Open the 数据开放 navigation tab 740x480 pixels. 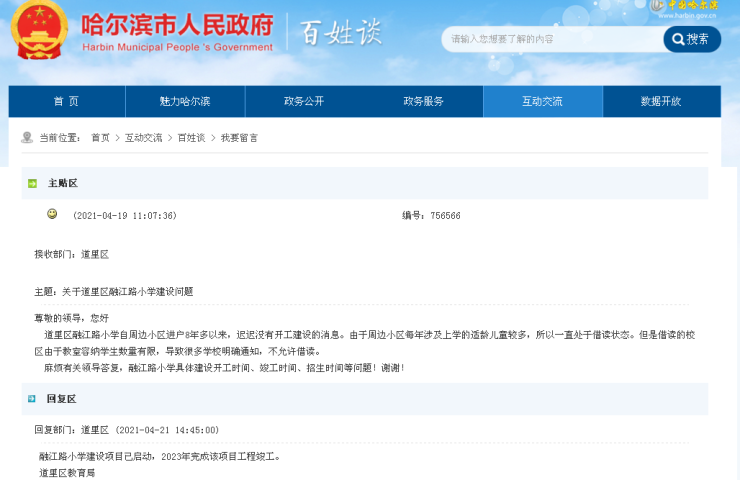click(661, 102)
